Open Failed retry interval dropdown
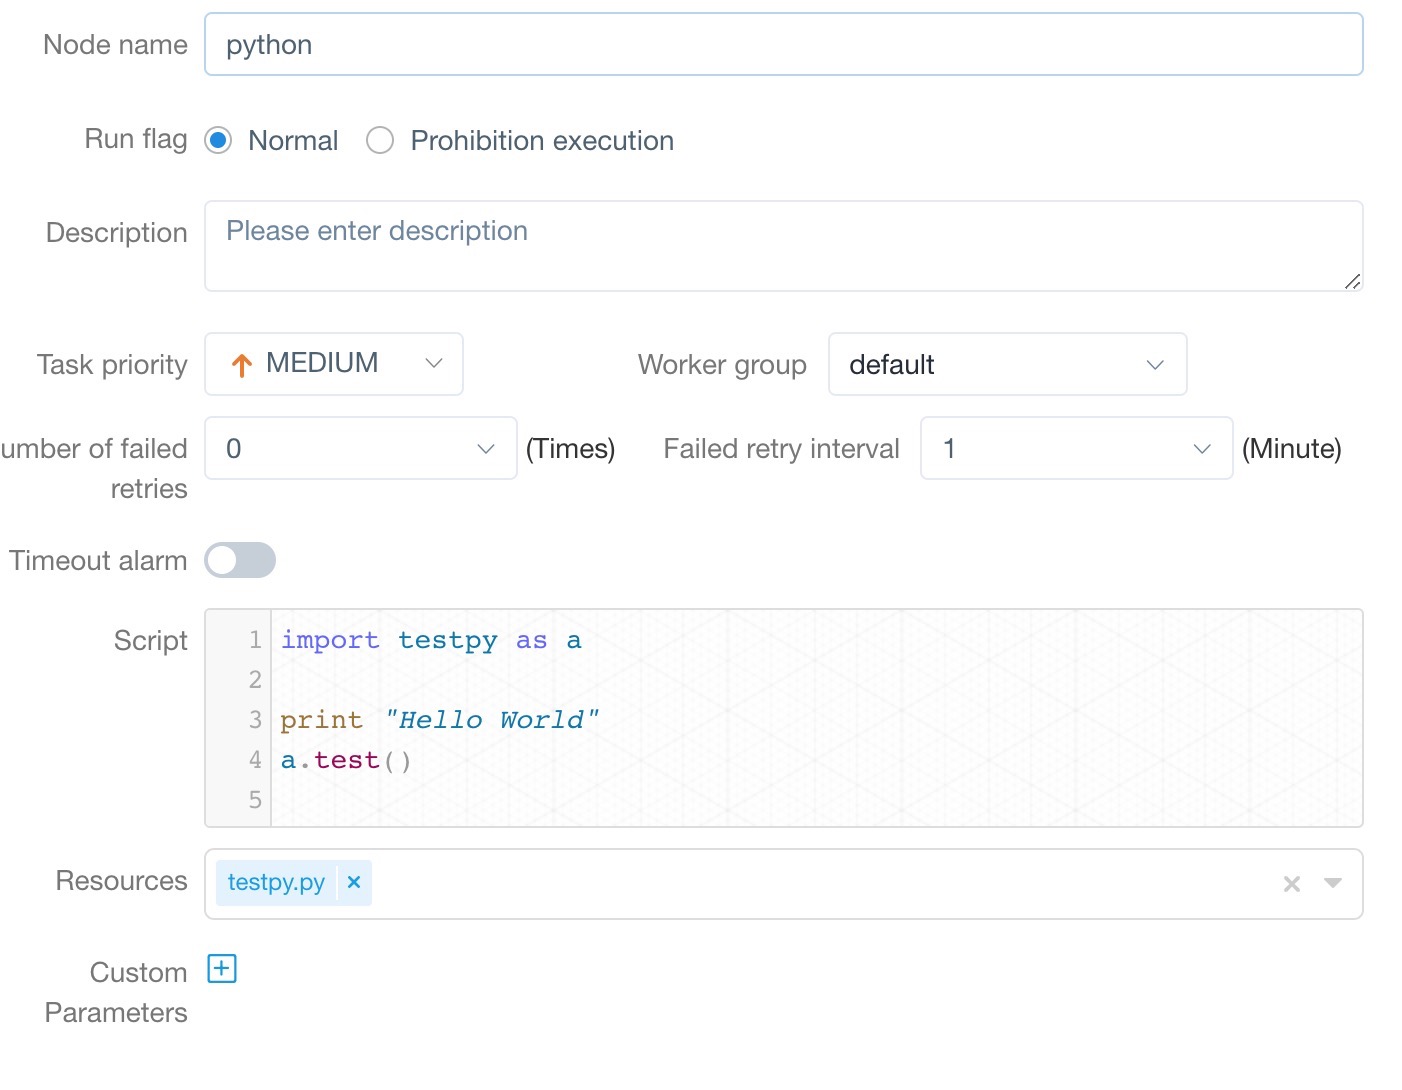The image size is (1402, 1090). (1076, 449)
